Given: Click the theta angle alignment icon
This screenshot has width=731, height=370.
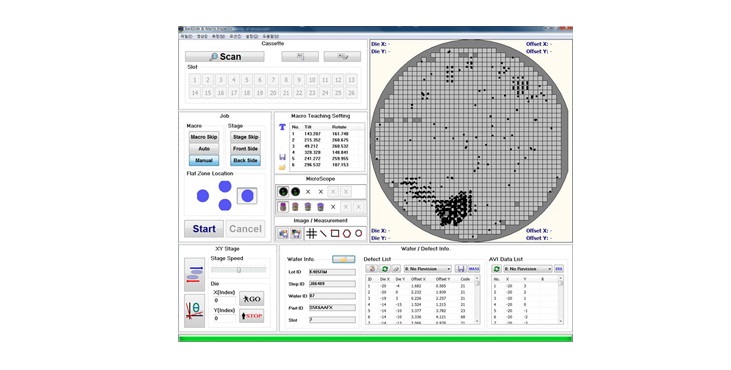Looking at the screenshot, I should (194, 310).
